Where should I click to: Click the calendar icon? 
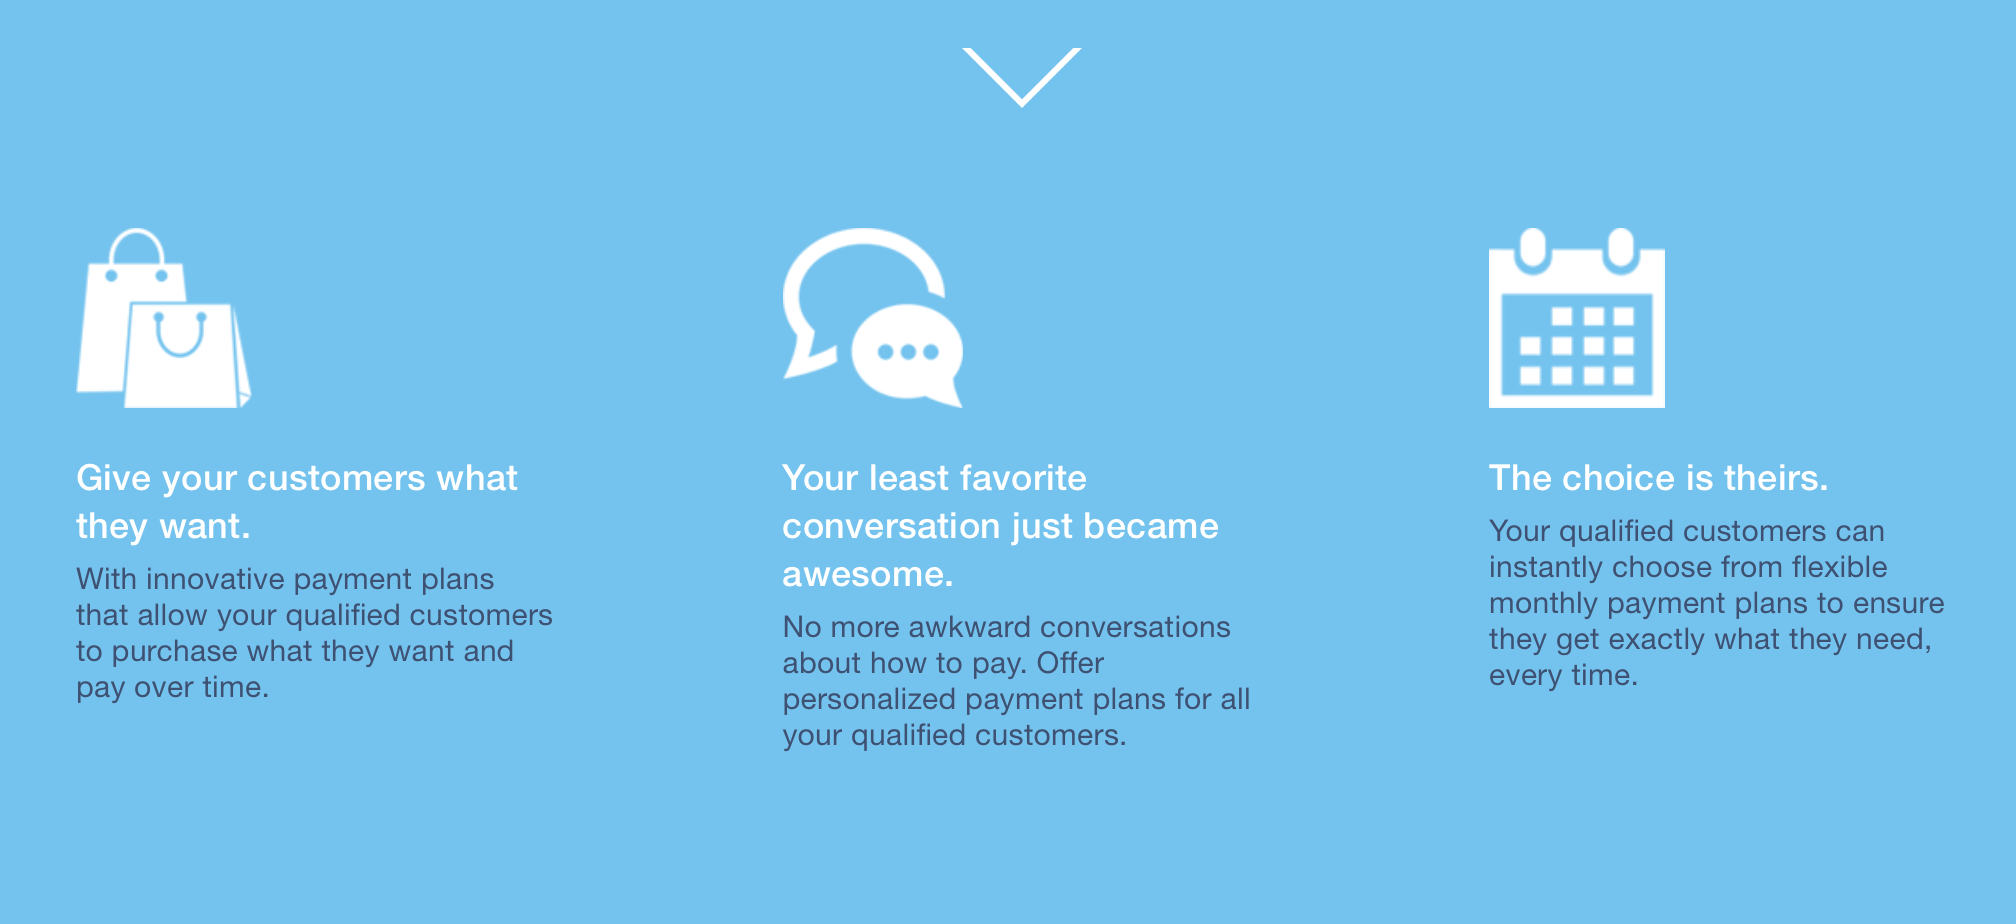point(1577,318)
